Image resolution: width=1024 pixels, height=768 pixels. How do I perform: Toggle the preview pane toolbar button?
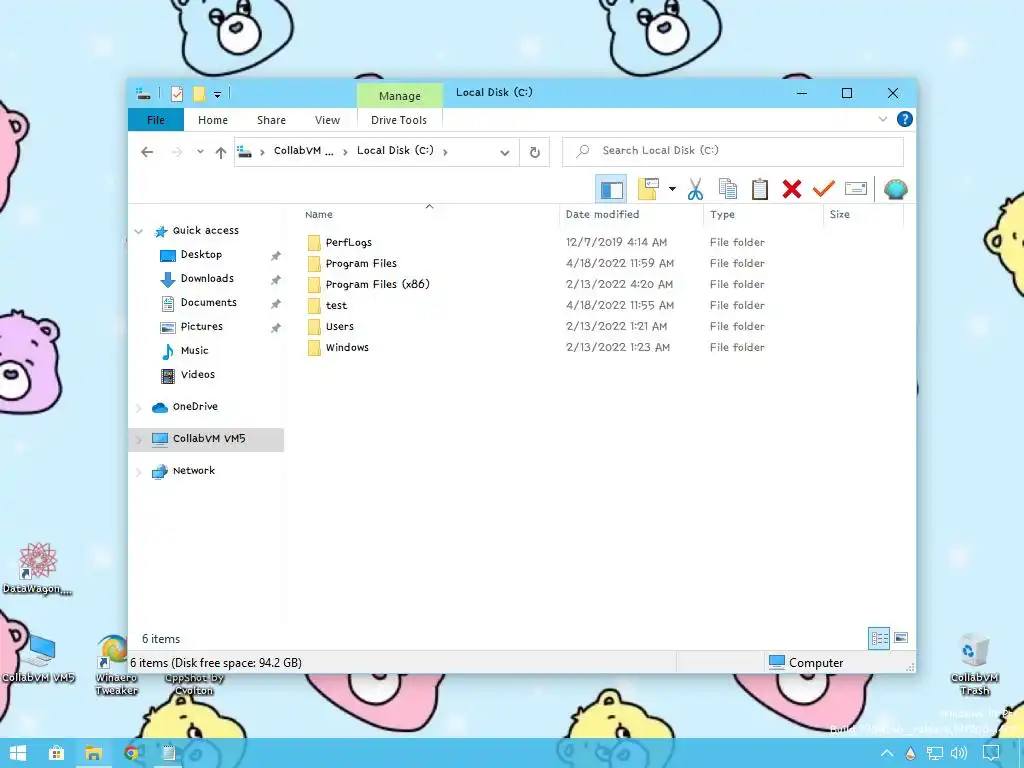(611, 189)
